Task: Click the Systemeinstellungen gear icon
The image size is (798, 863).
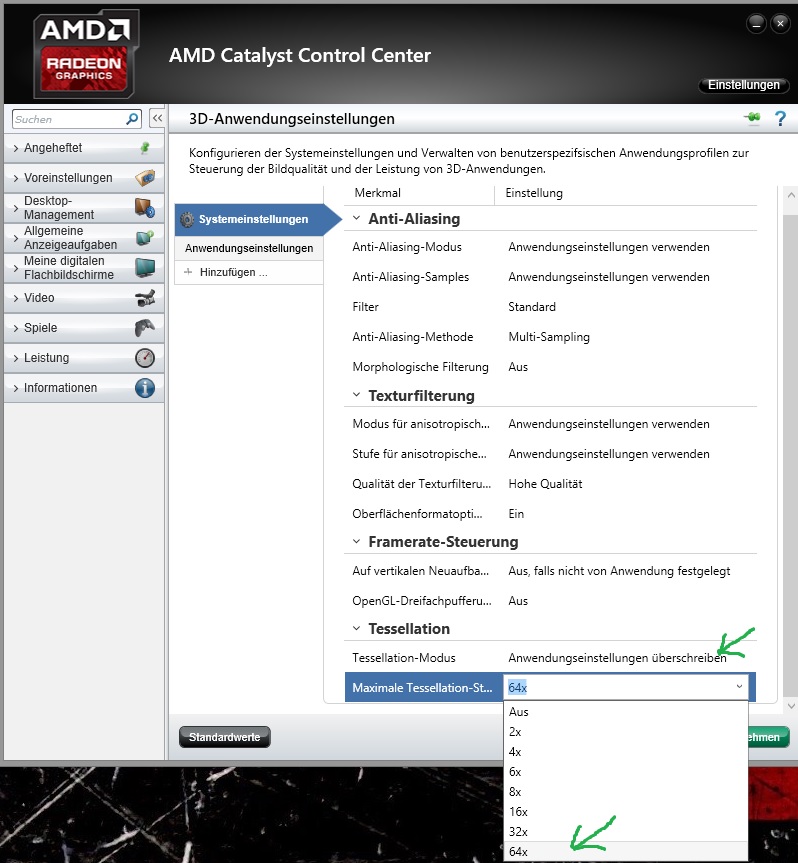Action: 187,219
